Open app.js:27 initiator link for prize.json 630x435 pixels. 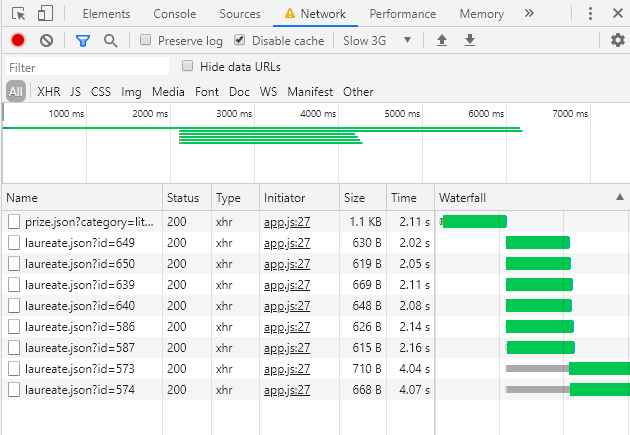[287, 221]
